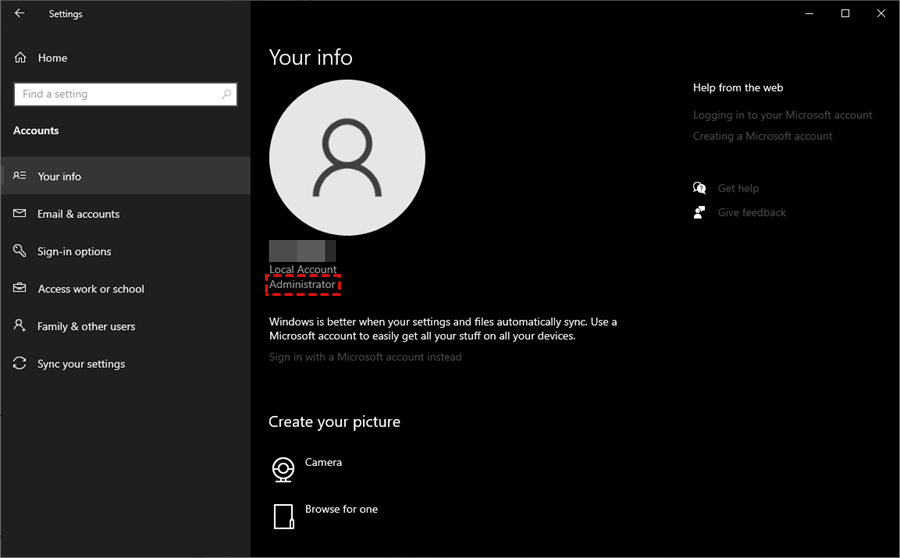
Task: Click the Sign-in options key icon
Action: tap(19, 251)
